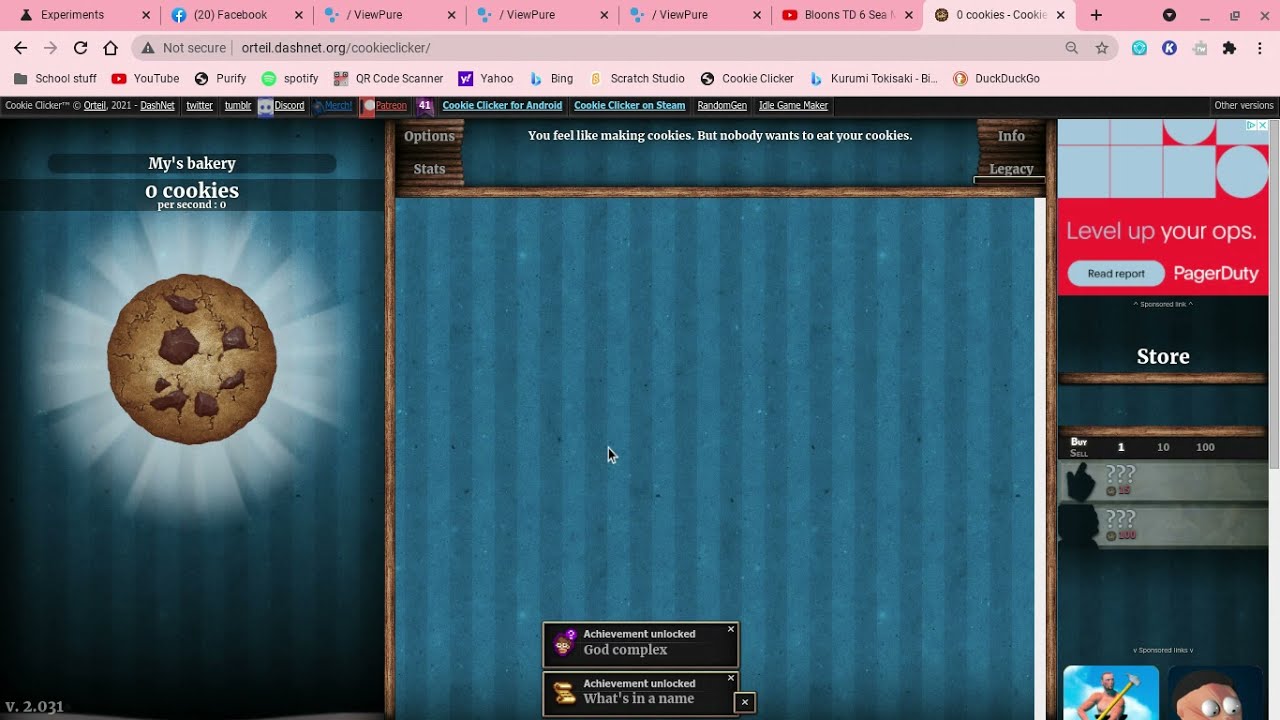Open the God complex achievement icon

(565, 642)
